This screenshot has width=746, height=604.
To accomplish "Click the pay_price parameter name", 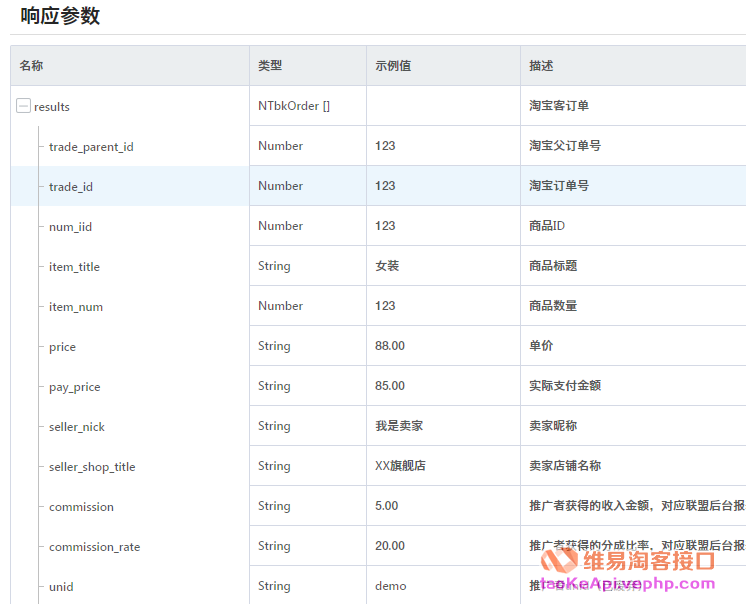I will [75, 387].
